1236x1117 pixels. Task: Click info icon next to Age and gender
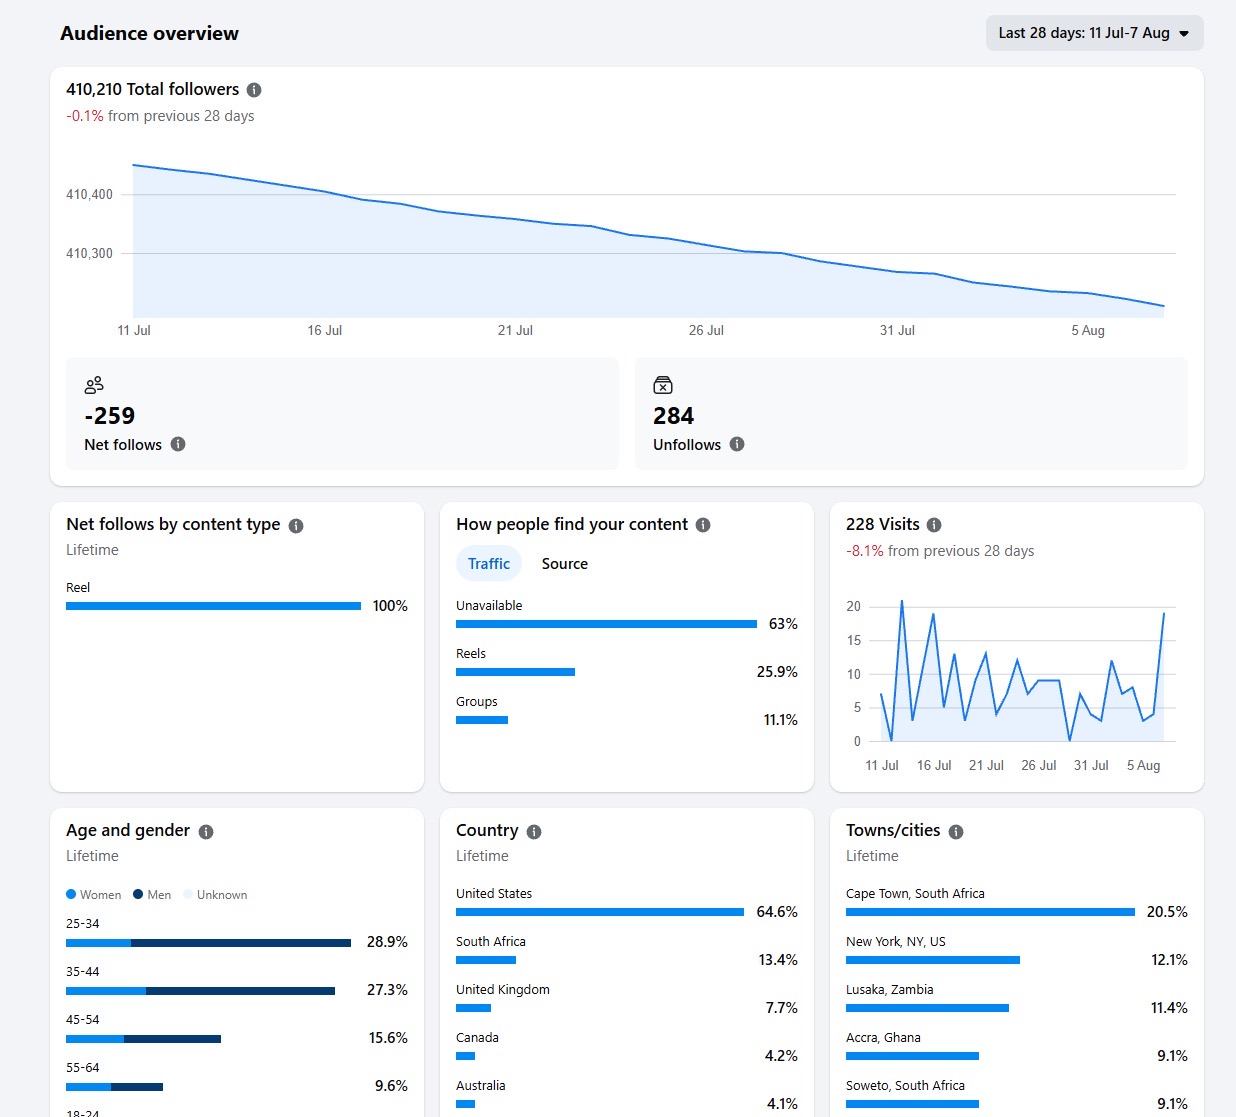[206, 832]
